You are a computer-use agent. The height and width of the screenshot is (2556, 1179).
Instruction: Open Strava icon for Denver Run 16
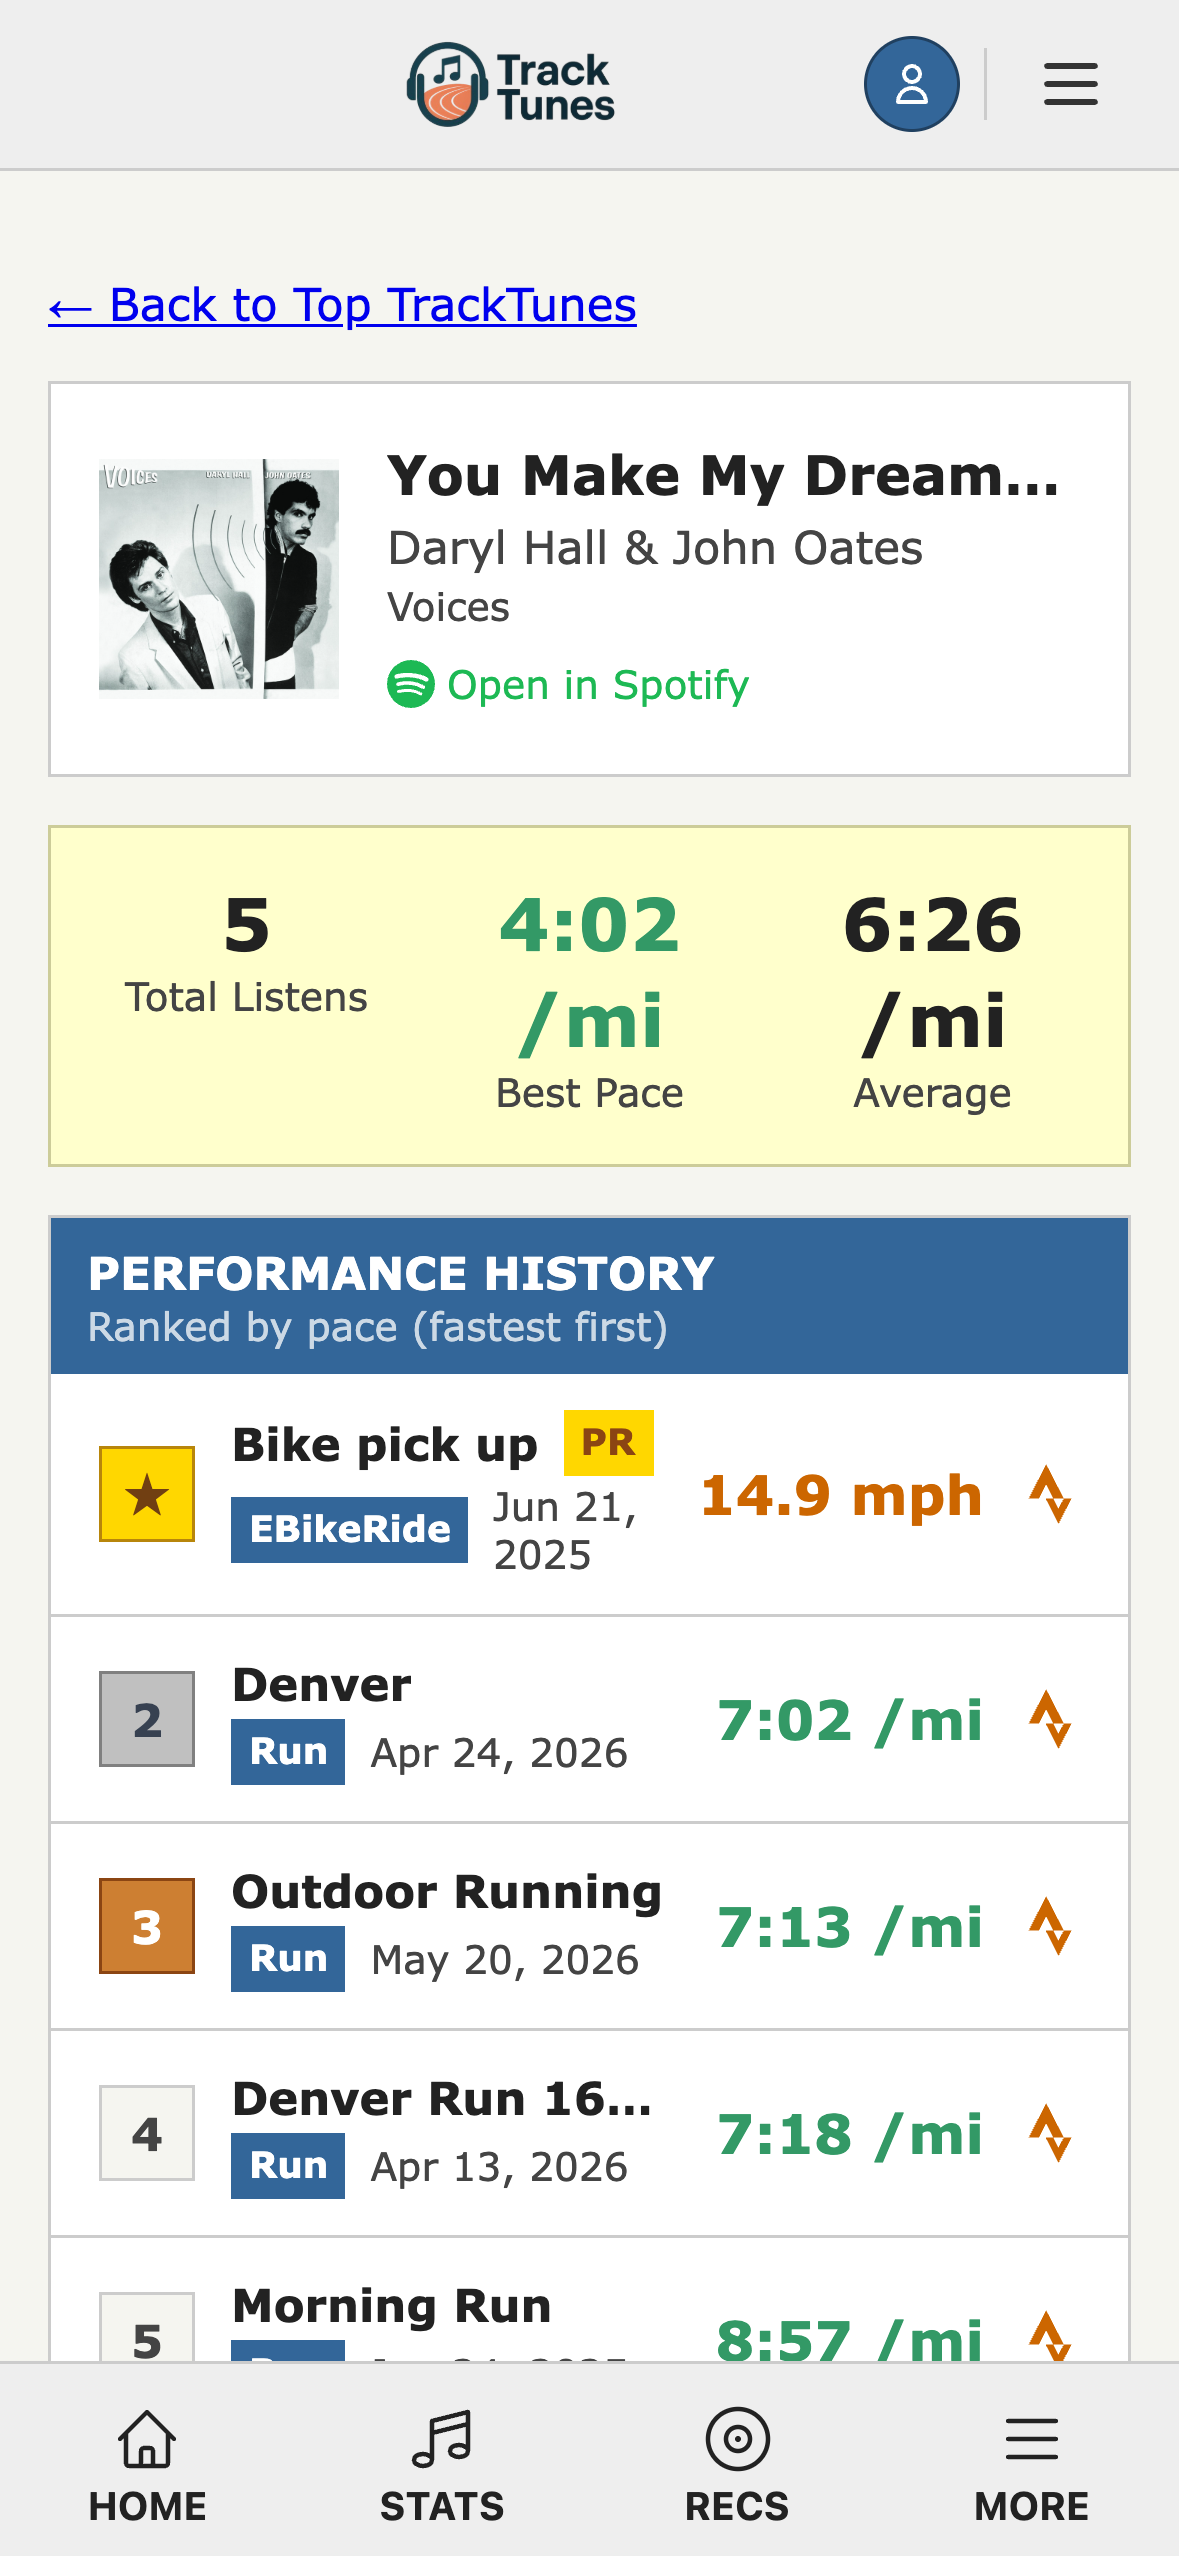point(1050,2133)
